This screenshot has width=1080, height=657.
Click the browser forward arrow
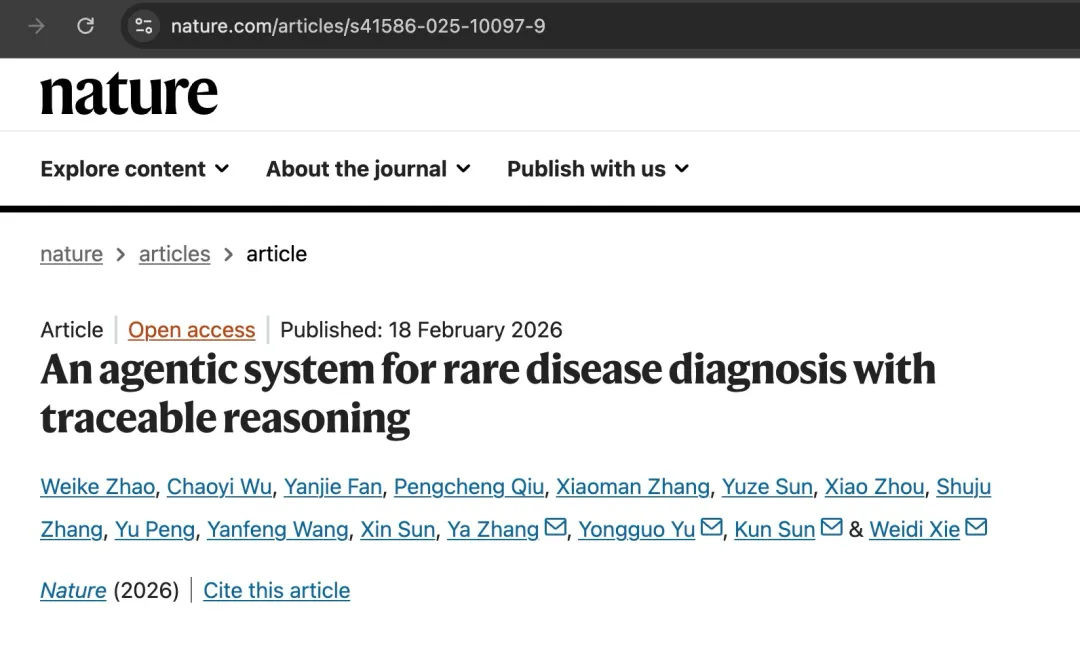click(37, 26)
